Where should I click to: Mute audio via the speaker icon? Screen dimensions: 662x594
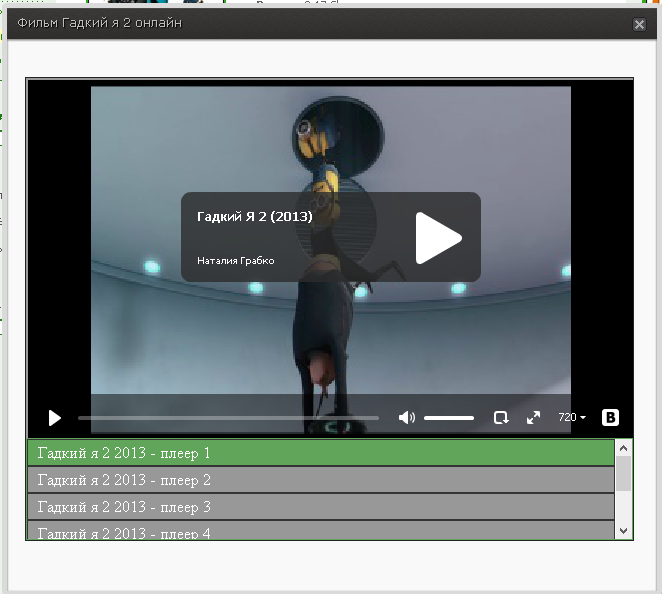tap(406, 418)
